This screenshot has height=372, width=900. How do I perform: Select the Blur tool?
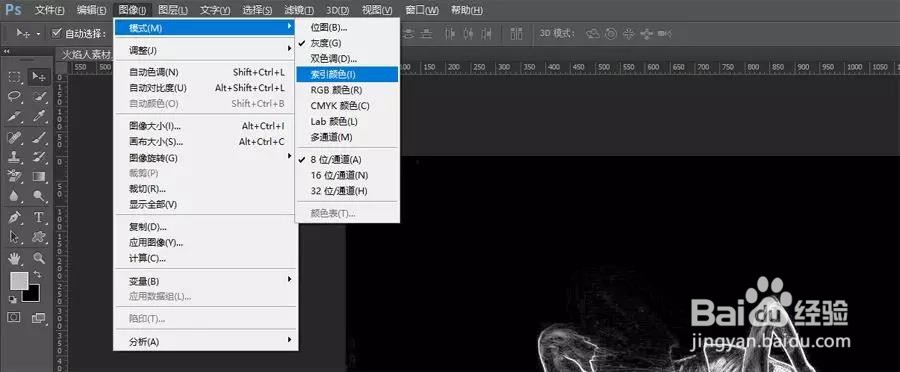coord(15,196)
